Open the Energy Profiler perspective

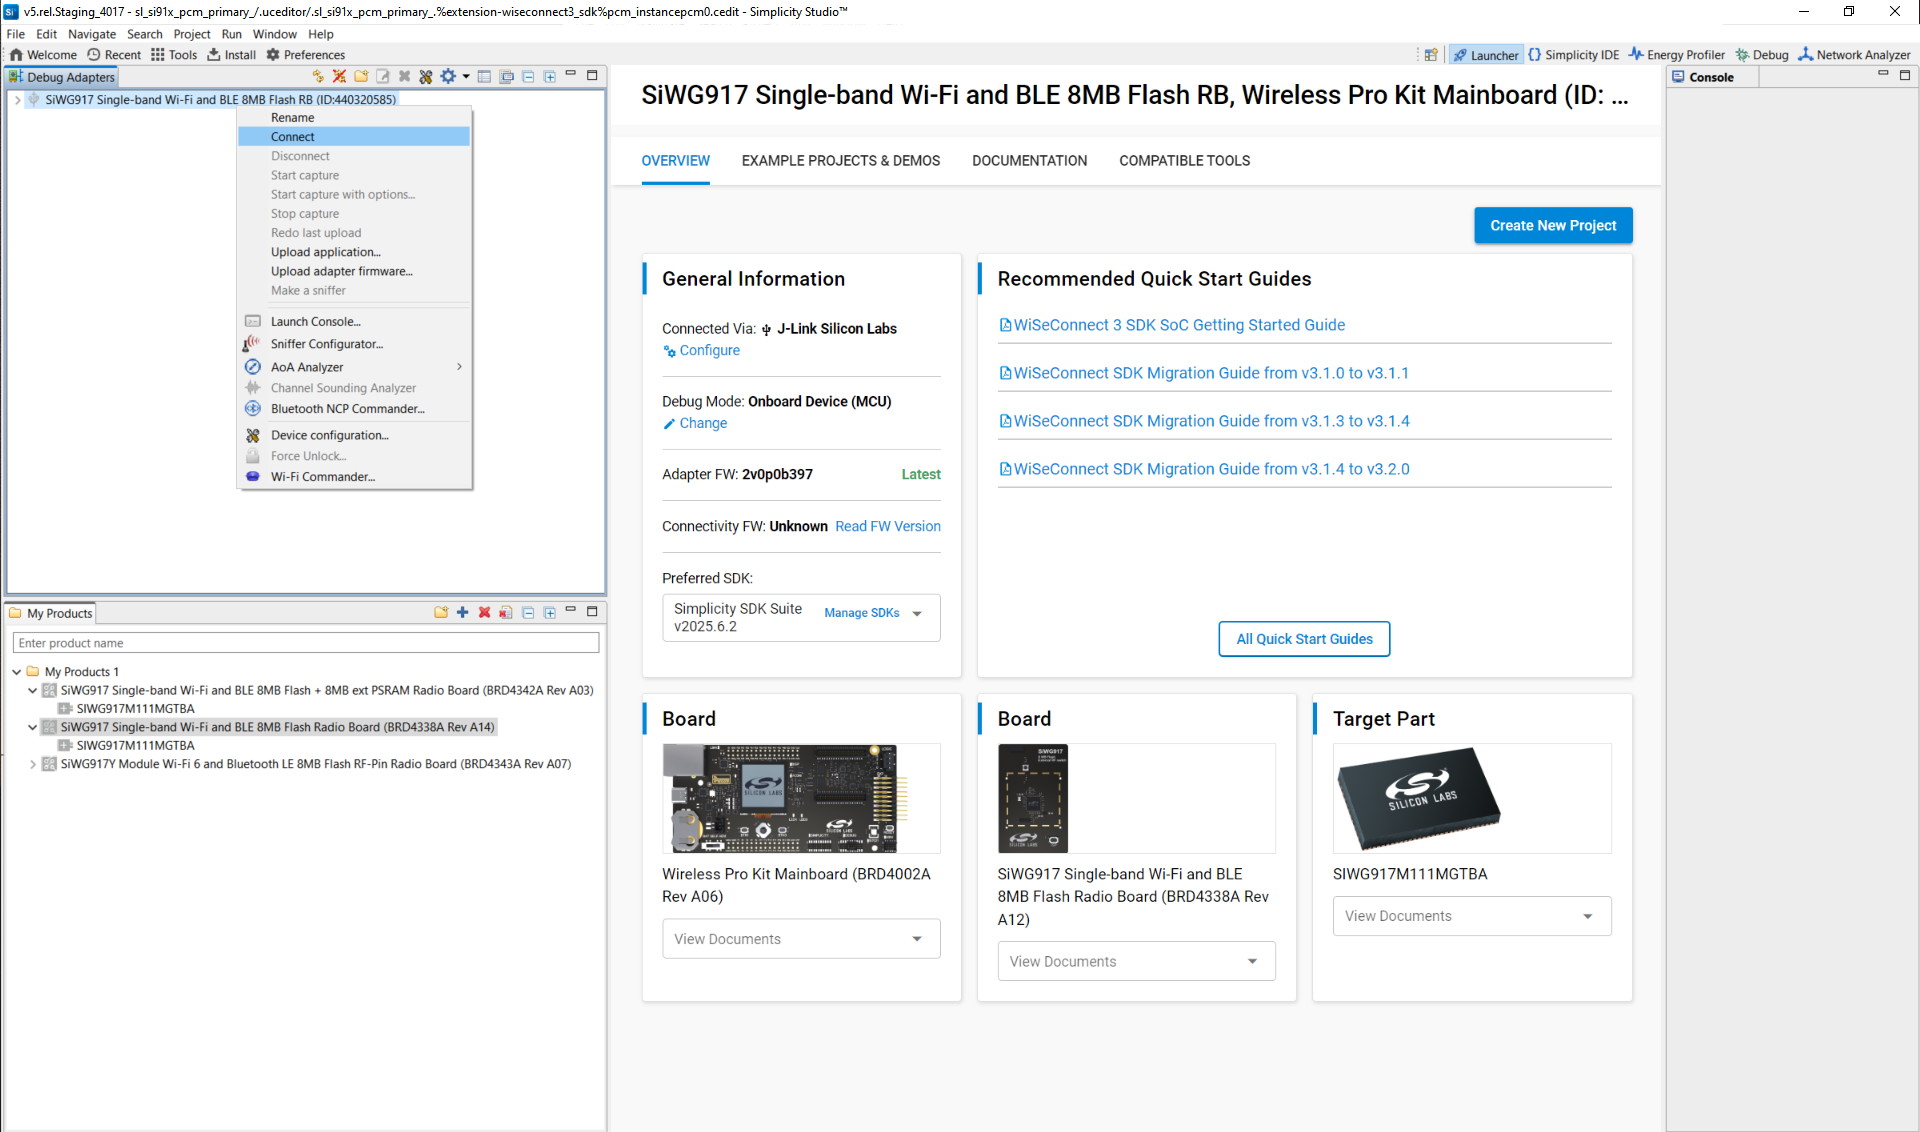tap(1676, 55)
